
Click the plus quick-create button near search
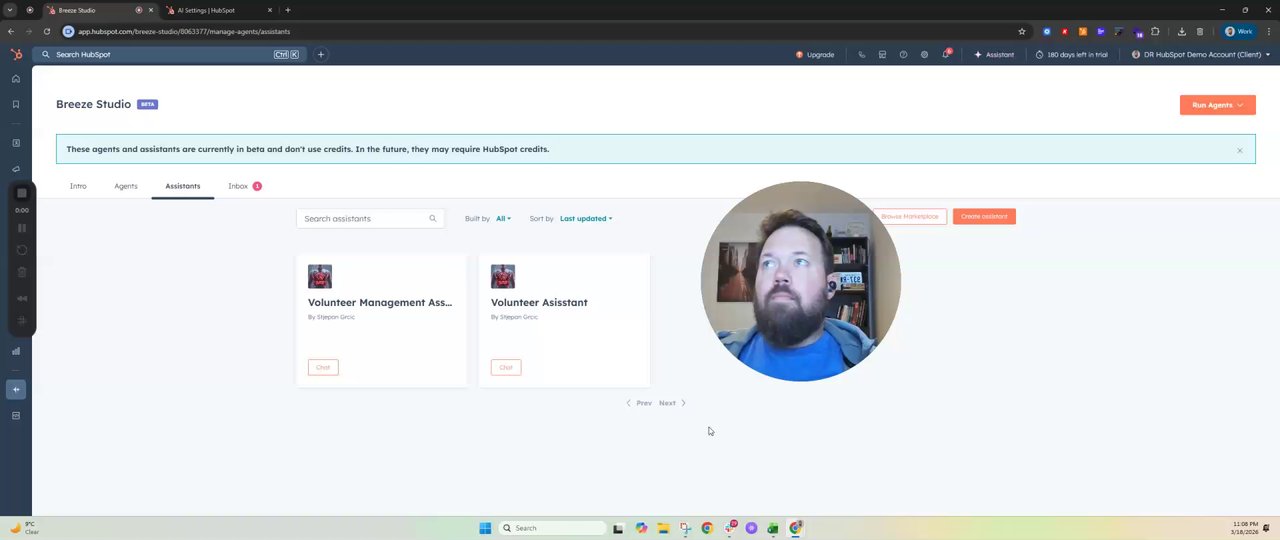[x=321, y=54]
